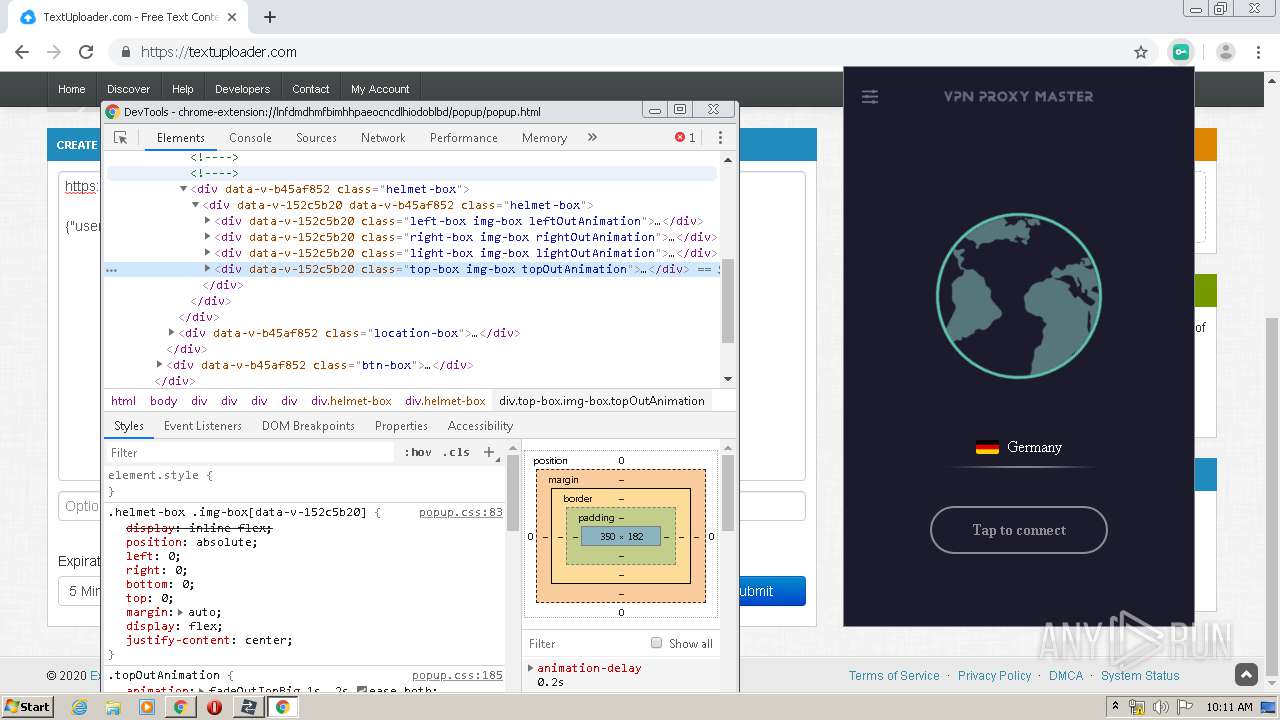Expand the location-box div node
The height and width of the screenshot is (720, 1280).
[172, 333]
